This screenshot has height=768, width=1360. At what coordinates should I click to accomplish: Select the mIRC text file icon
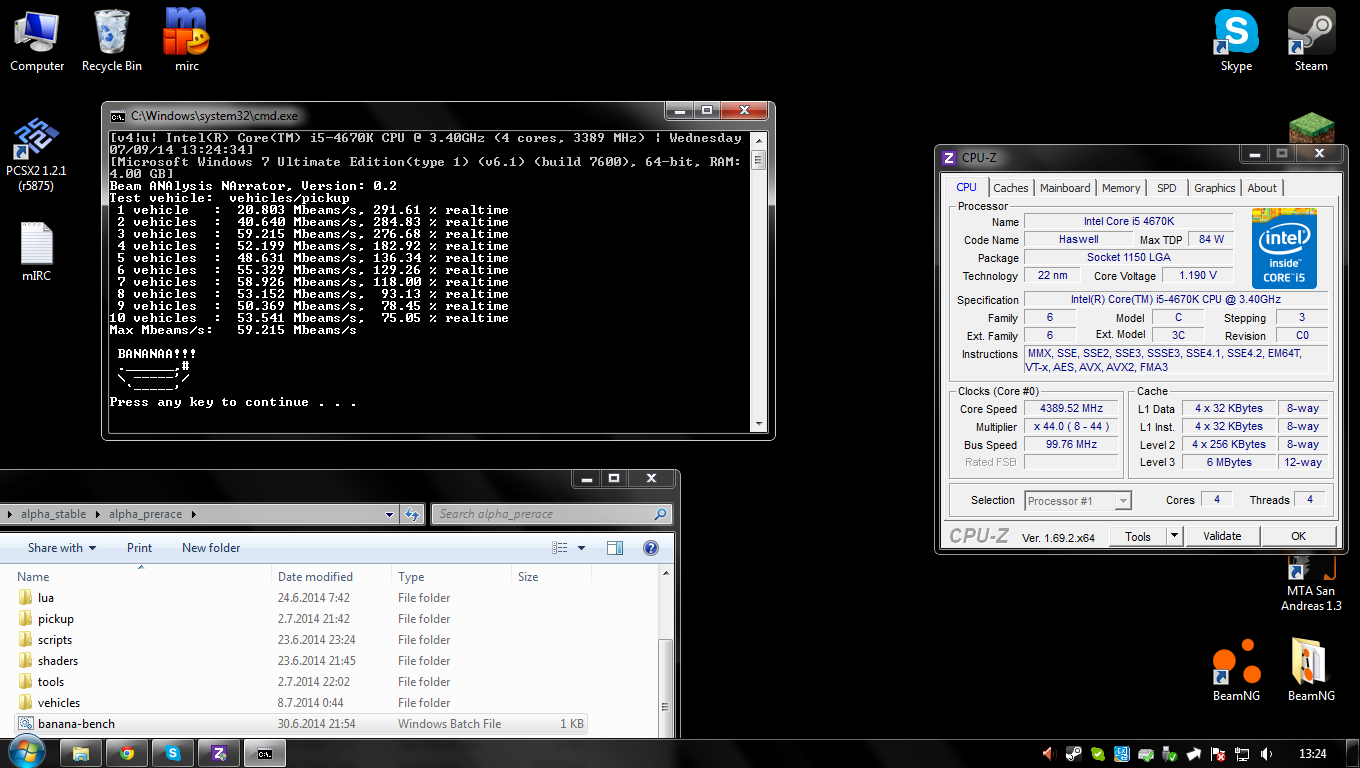[x=36, y=251]
